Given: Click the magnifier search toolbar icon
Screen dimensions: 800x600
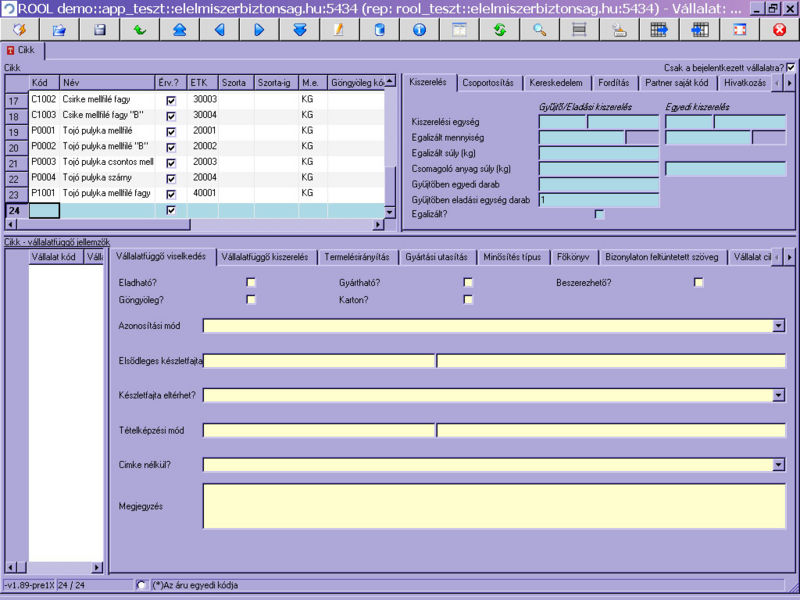Looking at the screenshot, I should (x=539, y=30).
